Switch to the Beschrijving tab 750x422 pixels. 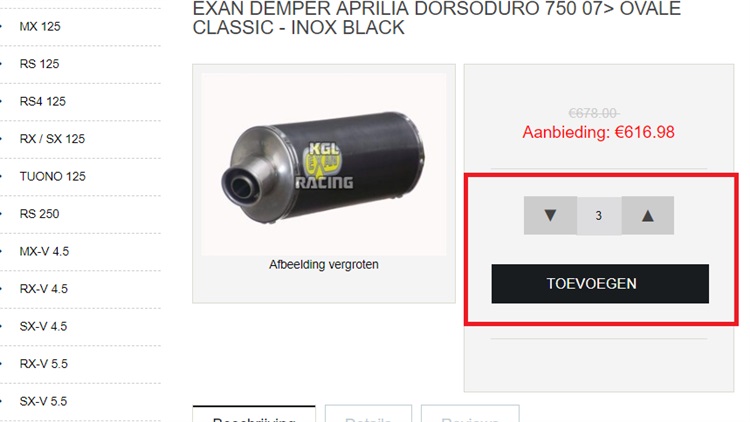[254, 414]
